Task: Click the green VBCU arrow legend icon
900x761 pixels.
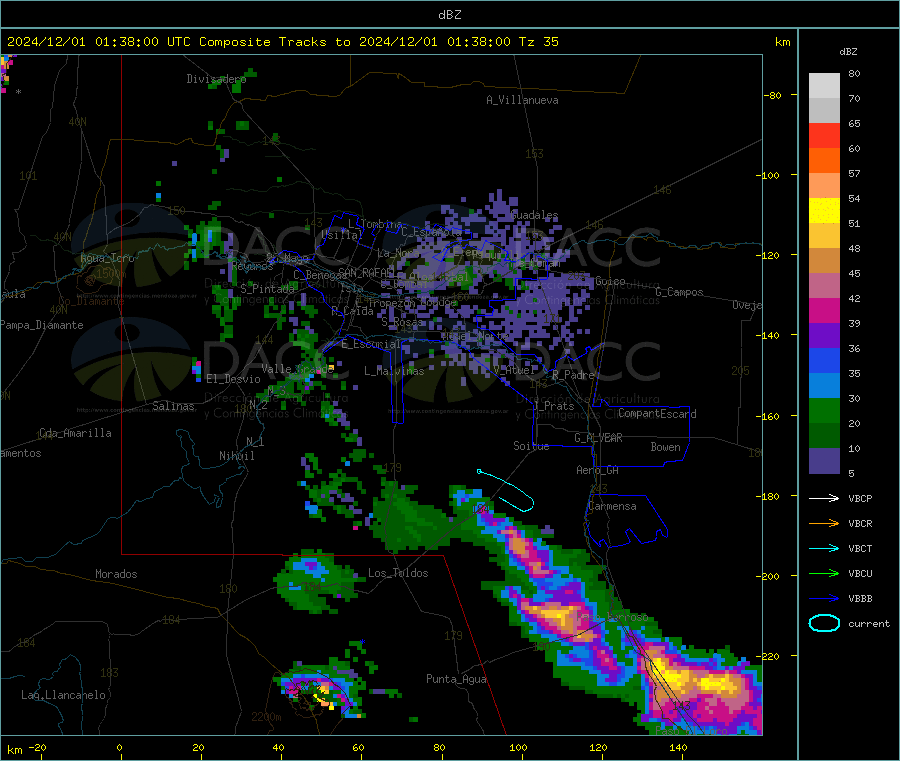Action: [824, 573]
